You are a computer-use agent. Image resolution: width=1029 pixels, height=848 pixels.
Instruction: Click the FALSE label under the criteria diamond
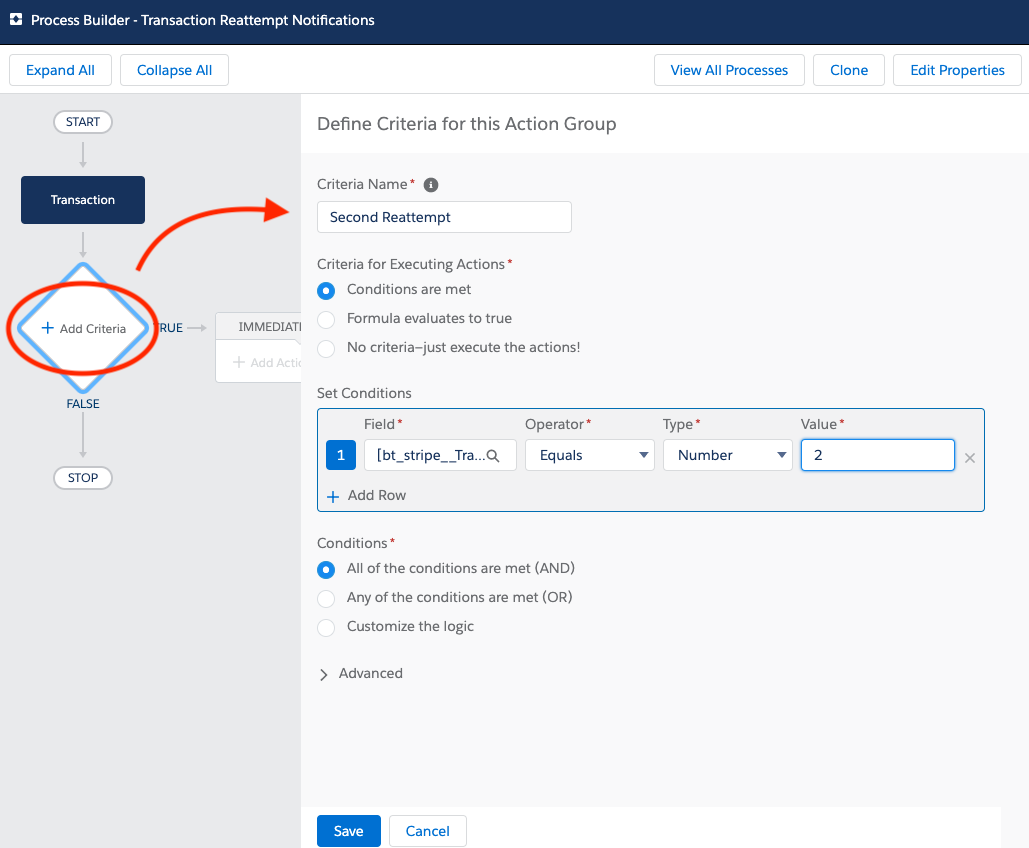[x=83, y=404]
